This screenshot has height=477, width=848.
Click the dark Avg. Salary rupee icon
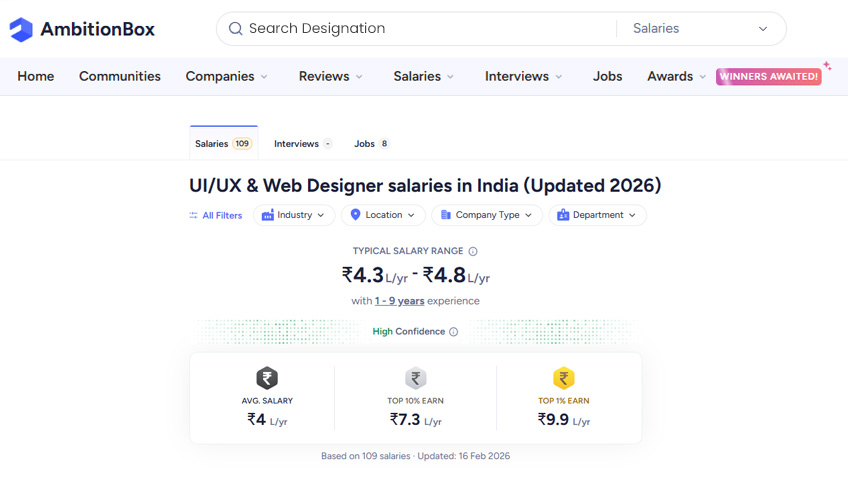[x=267, y=377]
